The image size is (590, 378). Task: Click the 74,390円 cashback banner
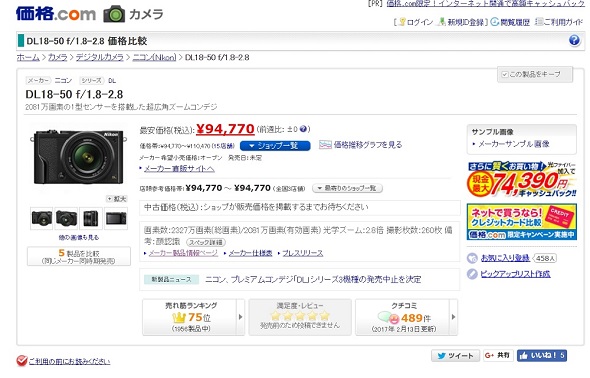pyautogui.click(x=522, y=179)
